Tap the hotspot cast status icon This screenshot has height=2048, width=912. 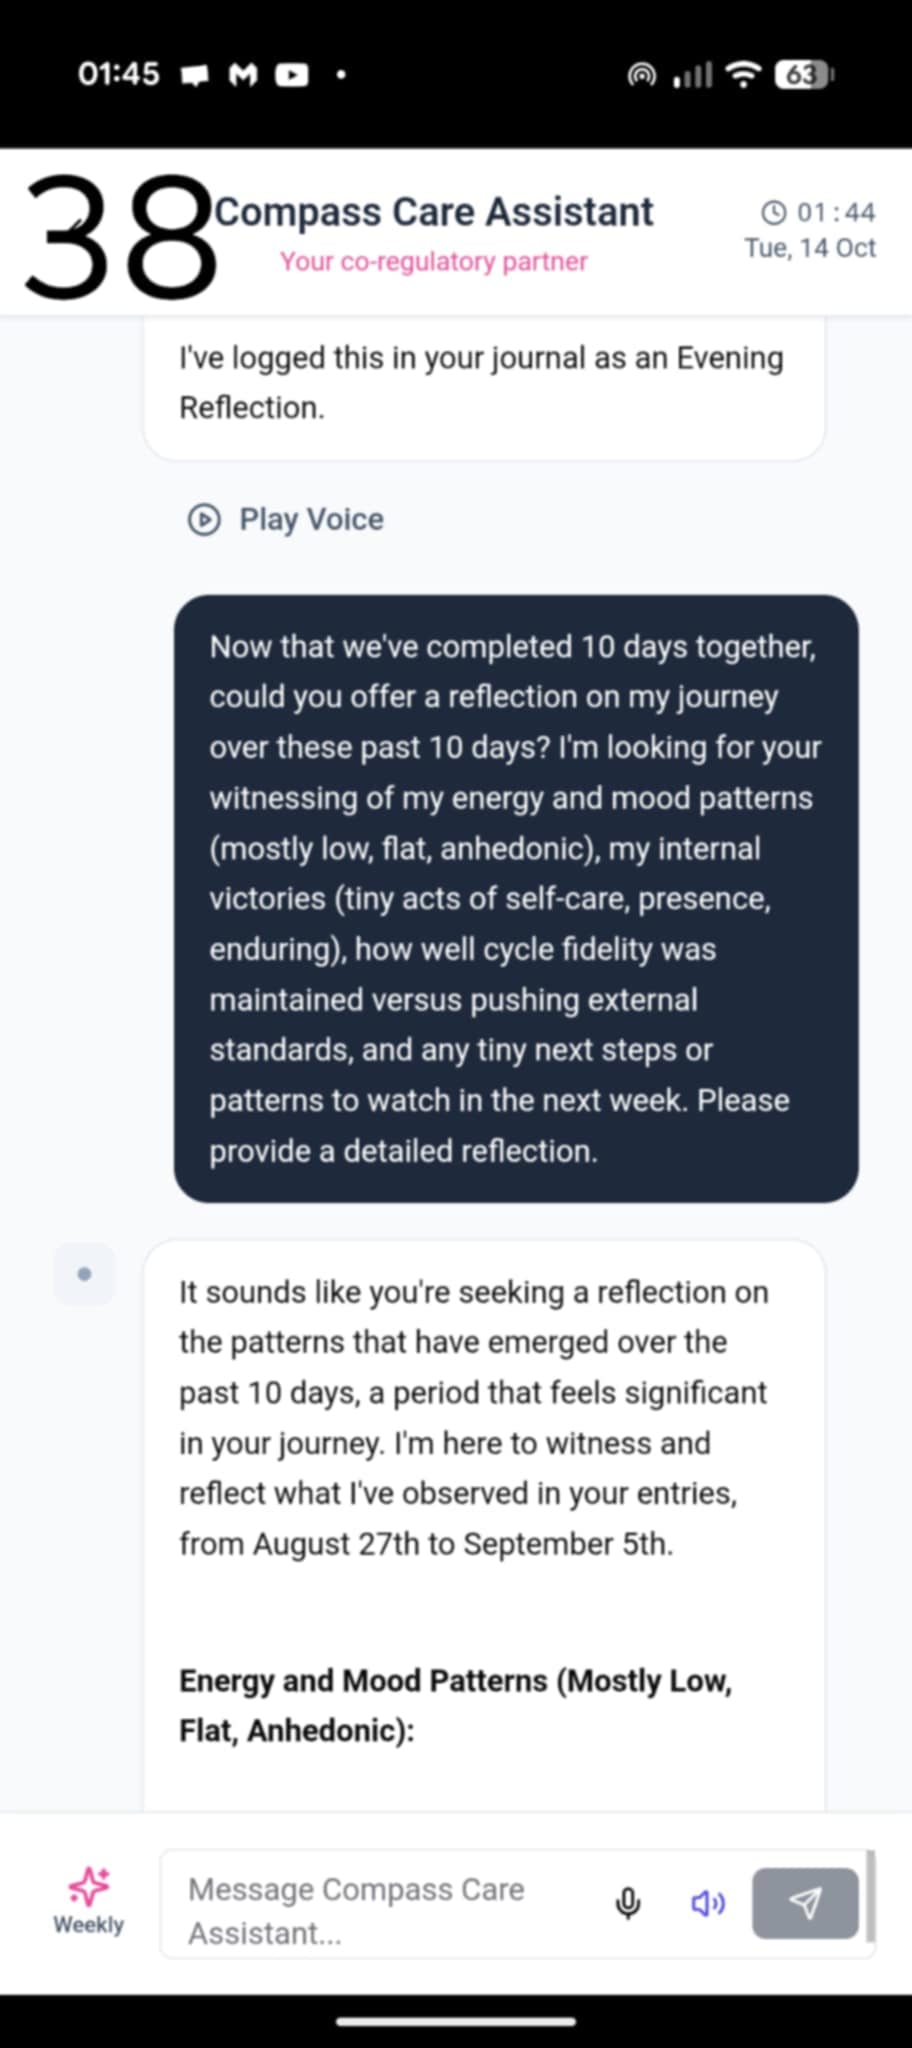[x=642, y=75]
